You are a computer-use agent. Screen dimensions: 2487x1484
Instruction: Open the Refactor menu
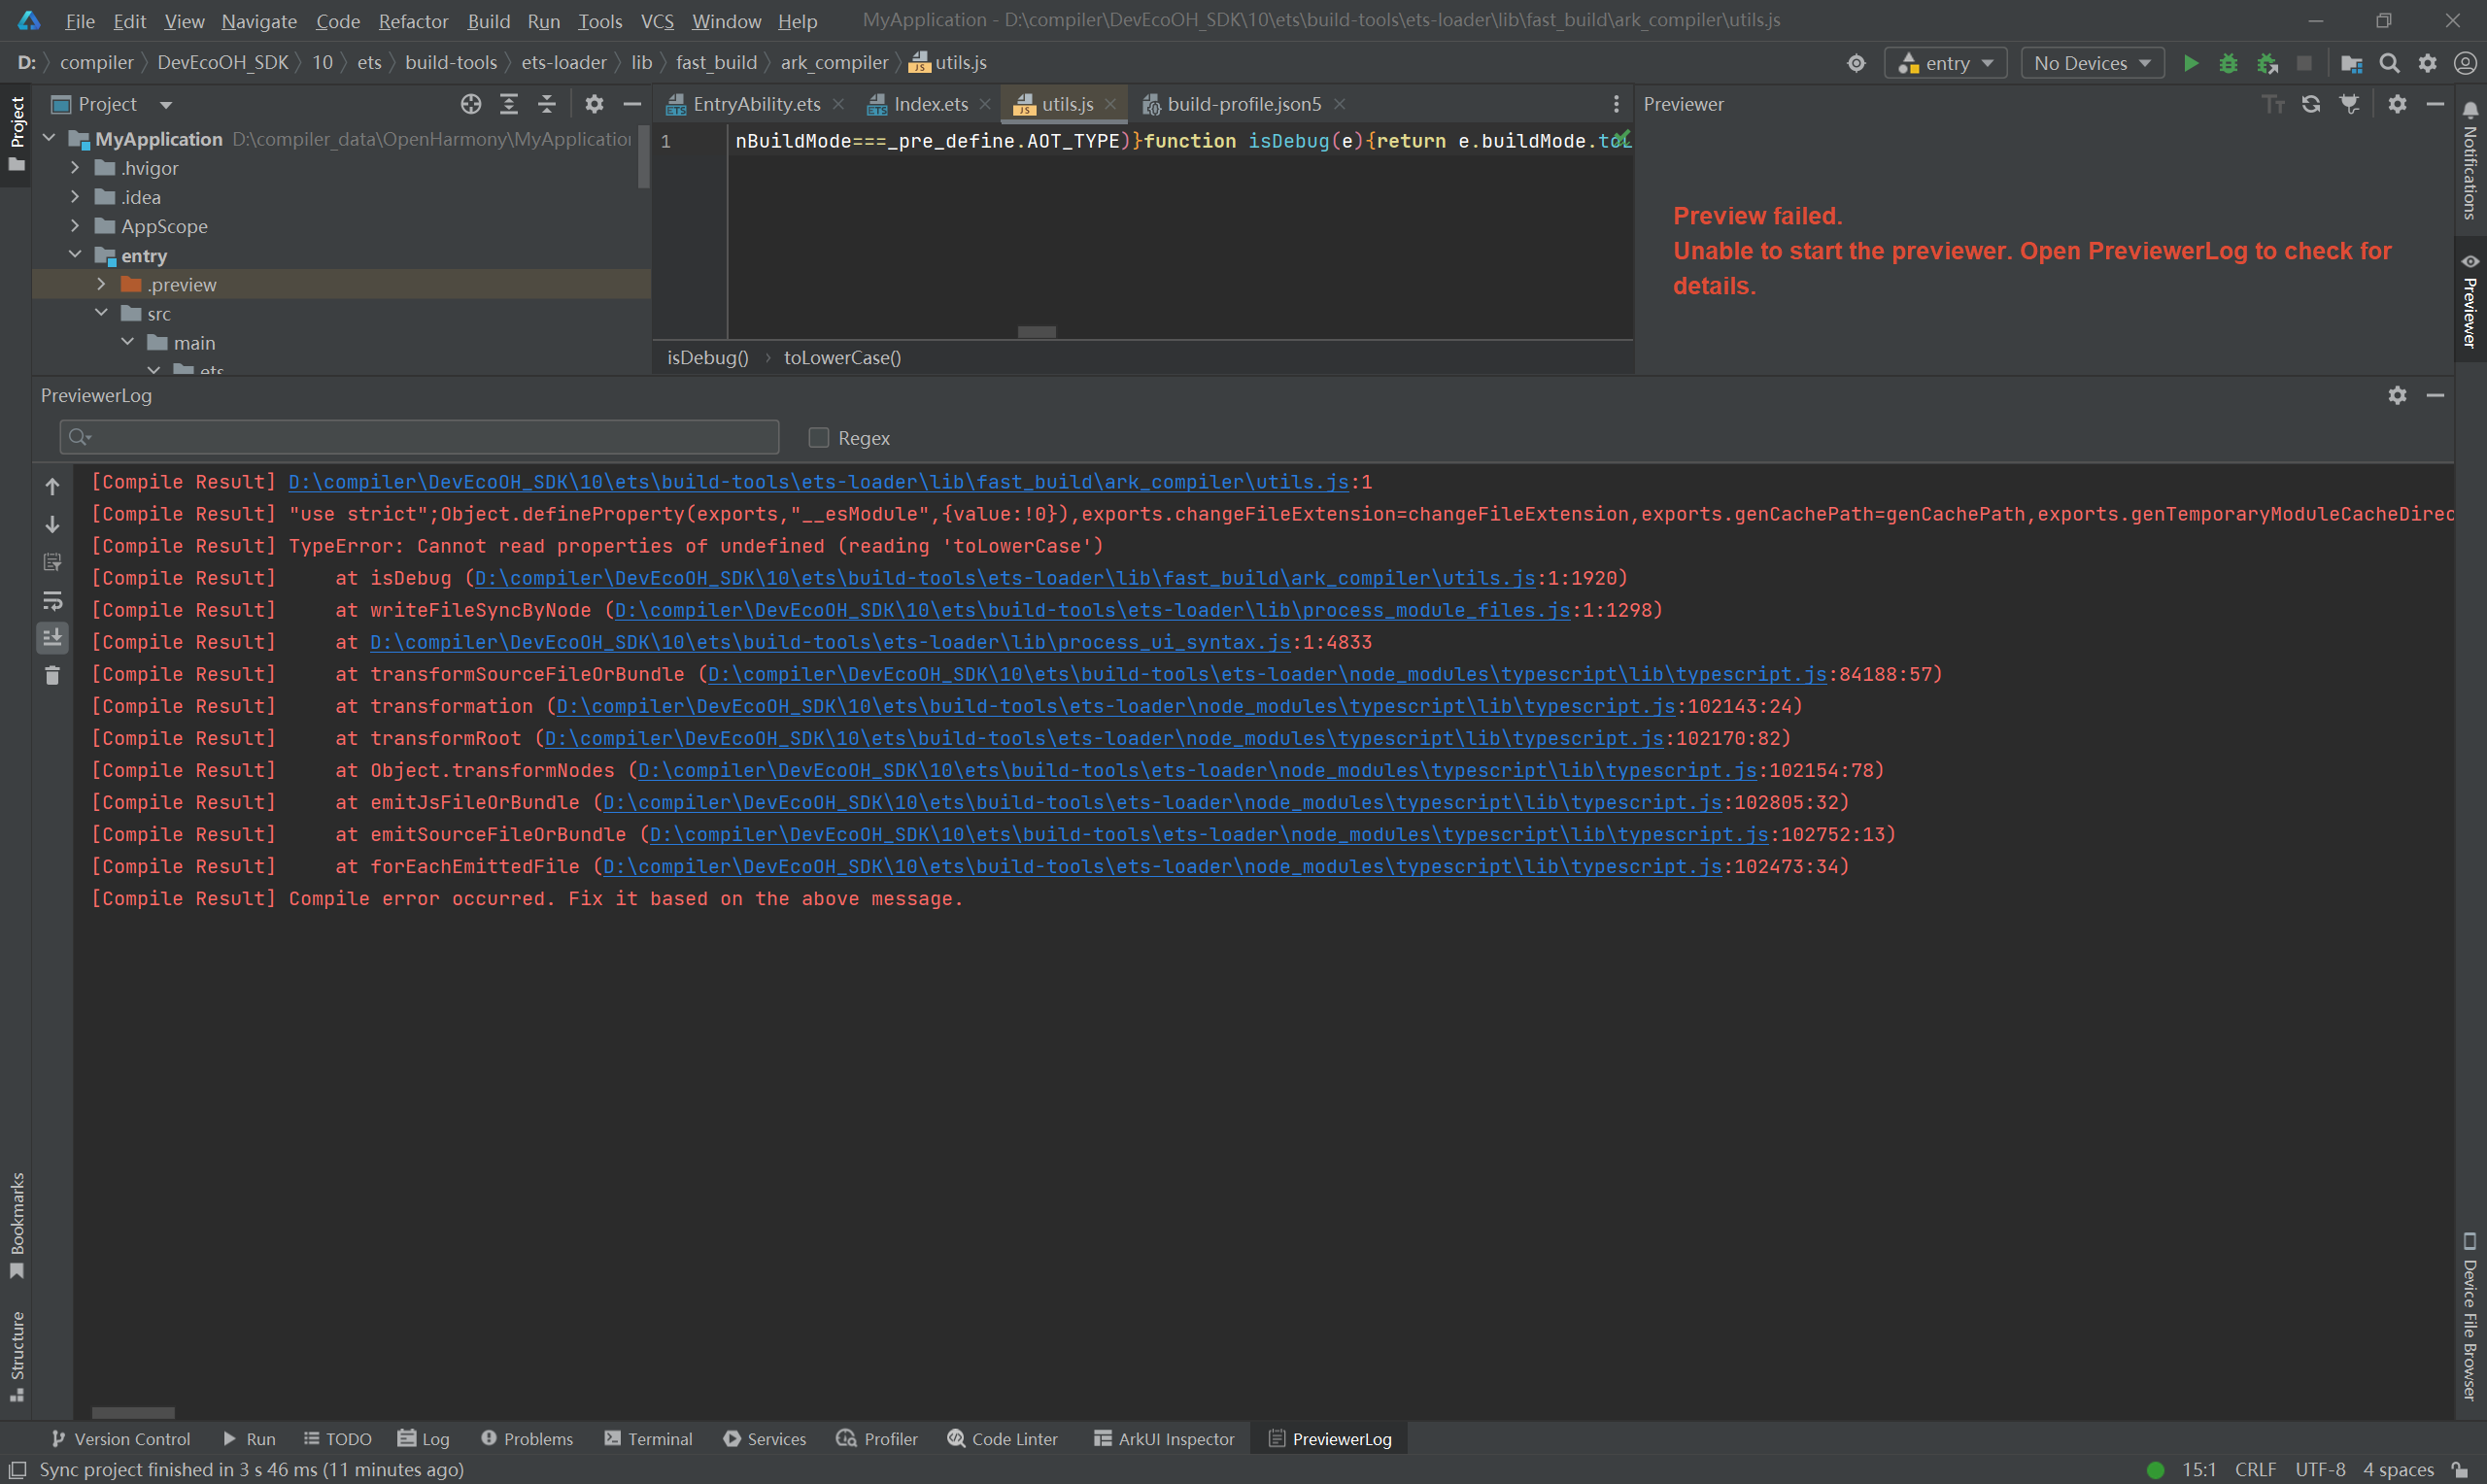pos(413,21)
